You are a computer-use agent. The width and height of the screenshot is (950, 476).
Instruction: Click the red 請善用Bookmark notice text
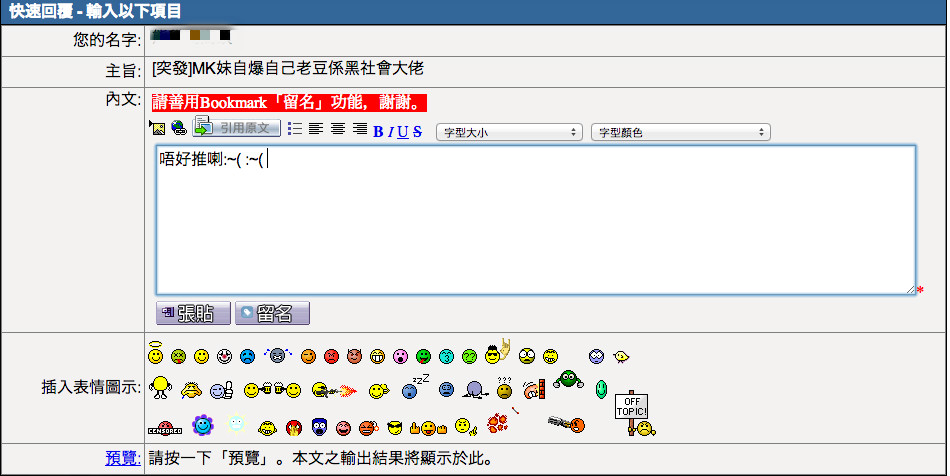click(x=289, y=102)
